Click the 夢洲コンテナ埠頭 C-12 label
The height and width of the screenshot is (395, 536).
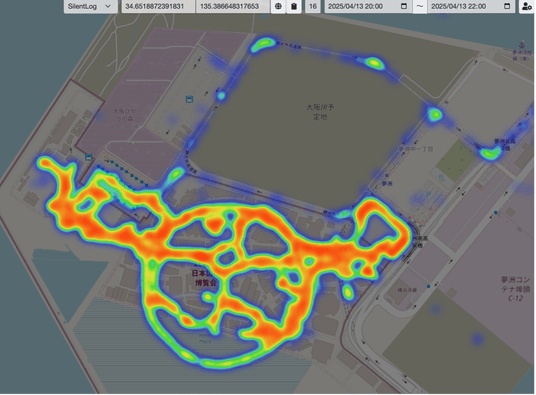pyautogui.click(x=516, y=289)
